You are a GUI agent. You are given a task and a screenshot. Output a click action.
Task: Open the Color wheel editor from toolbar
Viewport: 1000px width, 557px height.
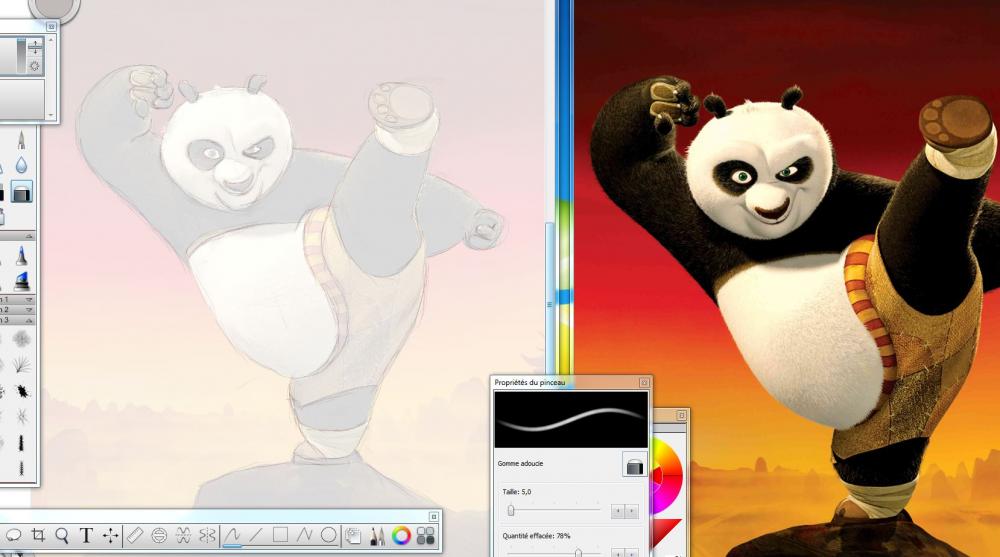pos(401,535)
